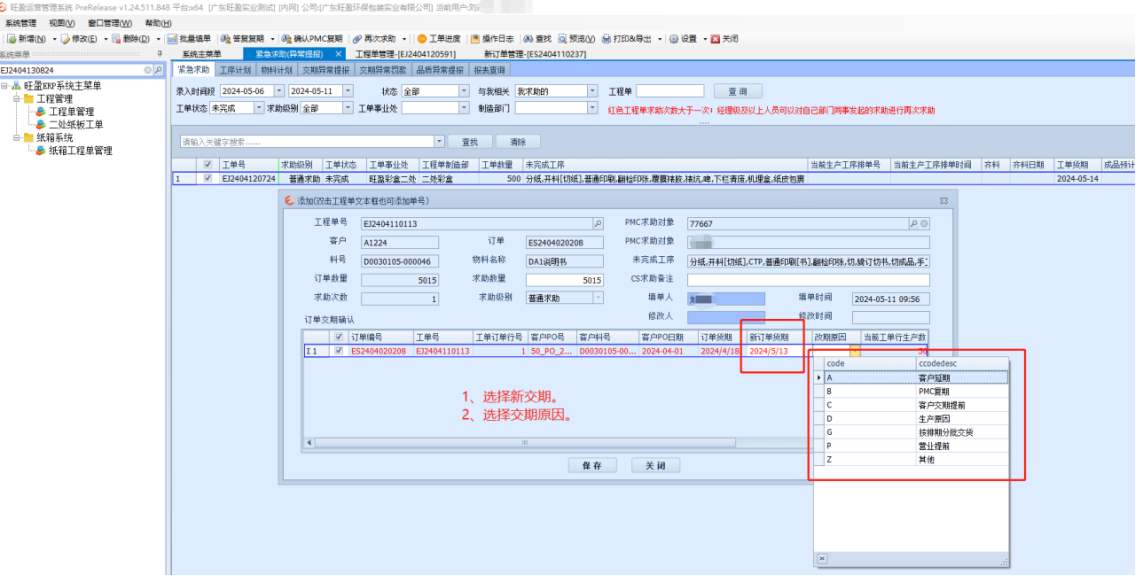The width and height of the screenshot is (1136, 576).
Task: Select 二处纸板工单 in the tree
Action: pos(75,125)
